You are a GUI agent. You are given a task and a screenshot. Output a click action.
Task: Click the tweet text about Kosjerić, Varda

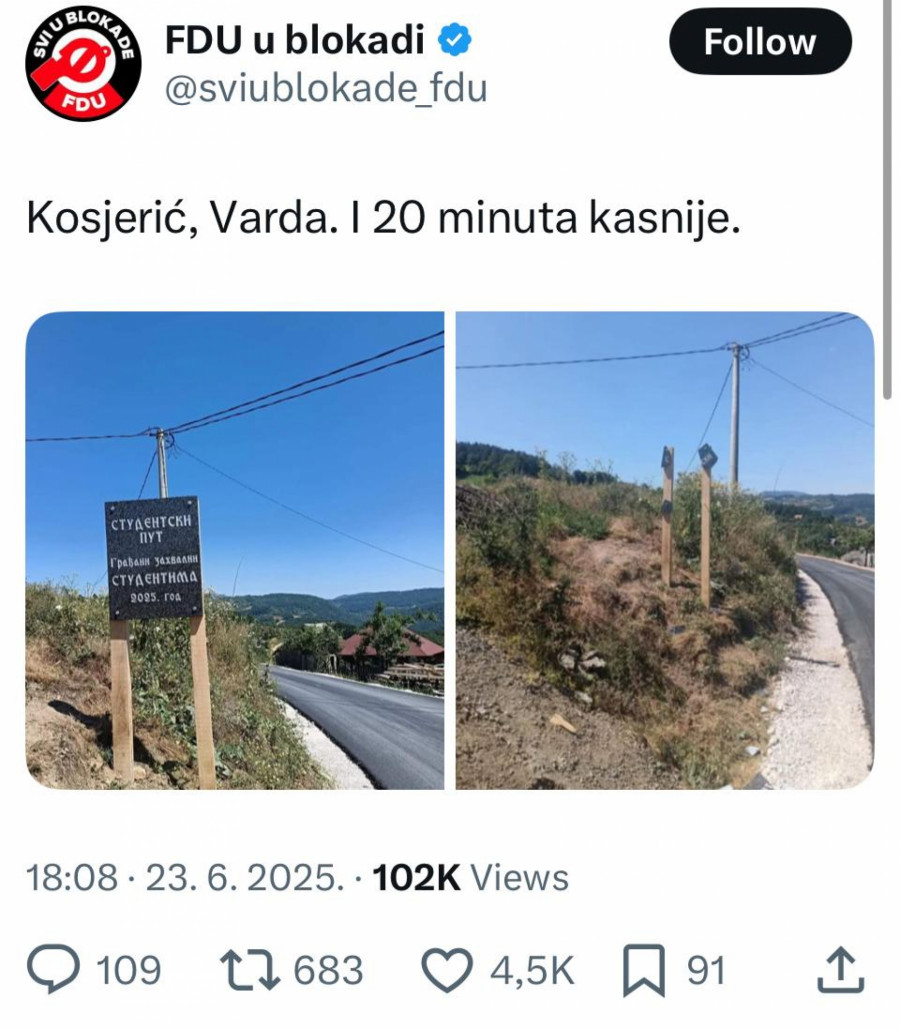pos(383,218)
